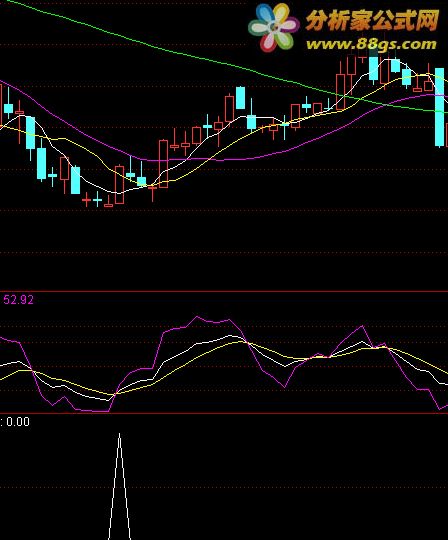Click the white signal spike's peak in bottom panel
This screenshot has width=448, height=540.
tap(119, 435)
